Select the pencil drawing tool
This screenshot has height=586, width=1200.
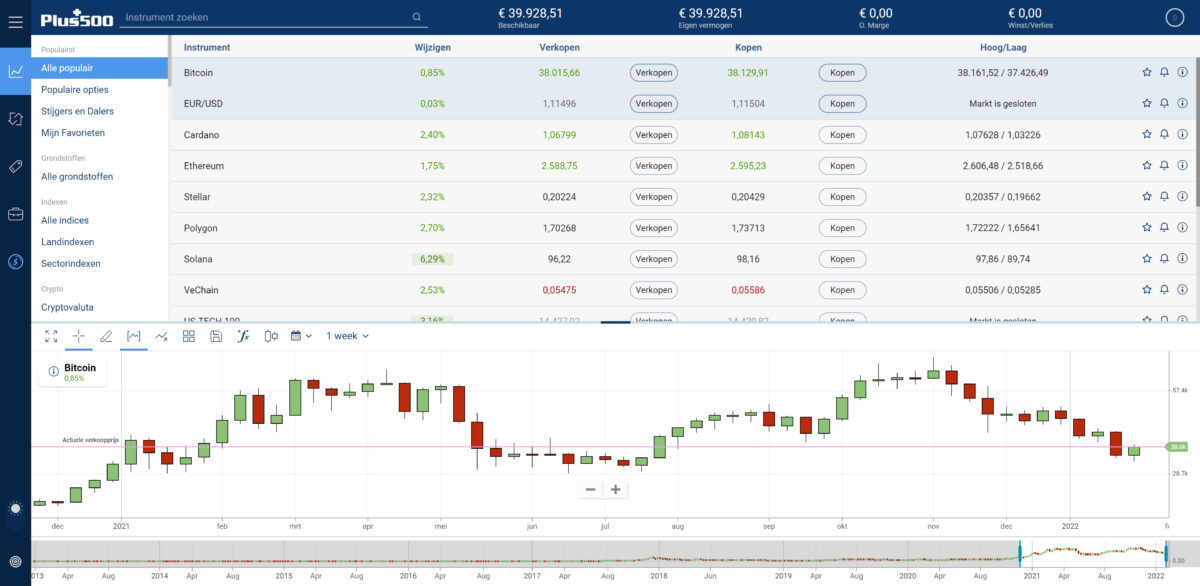click(106, 336)
